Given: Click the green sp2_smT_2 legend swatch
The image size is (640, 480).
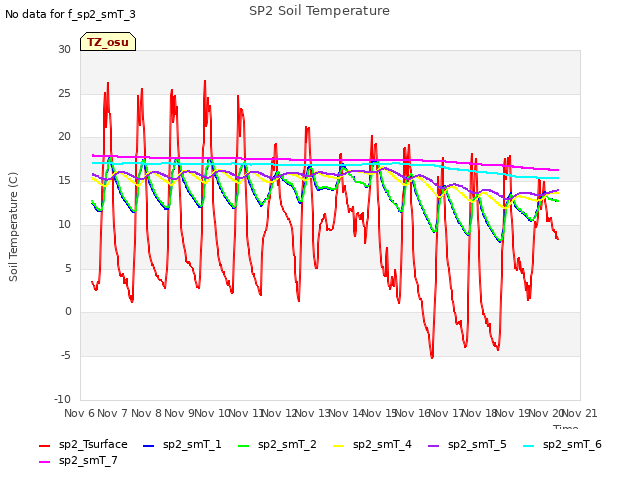Looking at the screenshot, I should [243, 446].
